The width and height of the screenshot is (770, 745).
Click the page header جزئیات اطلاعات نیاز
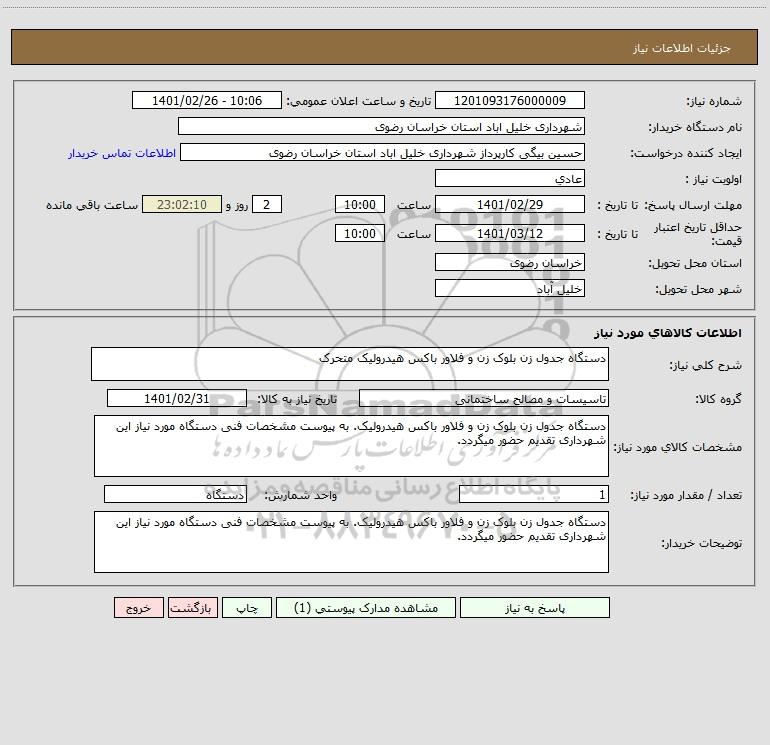(681, 48)
